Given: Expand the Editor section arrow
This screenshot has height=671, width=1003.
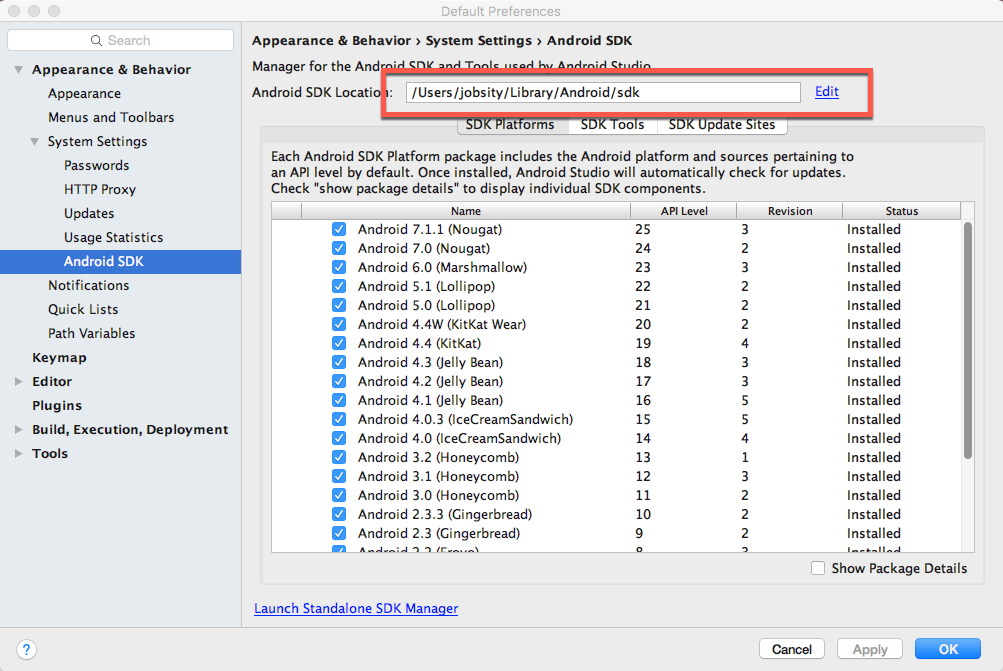Looking at the screenshot, I should tap(19, 381).
